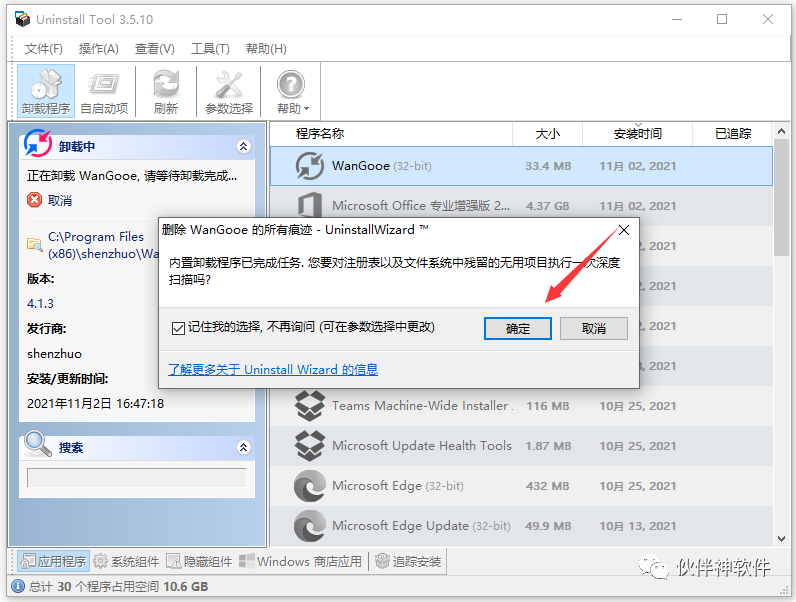Sort by 安装时间 column header
Screen dimensions: 796x602
point(638,133)
